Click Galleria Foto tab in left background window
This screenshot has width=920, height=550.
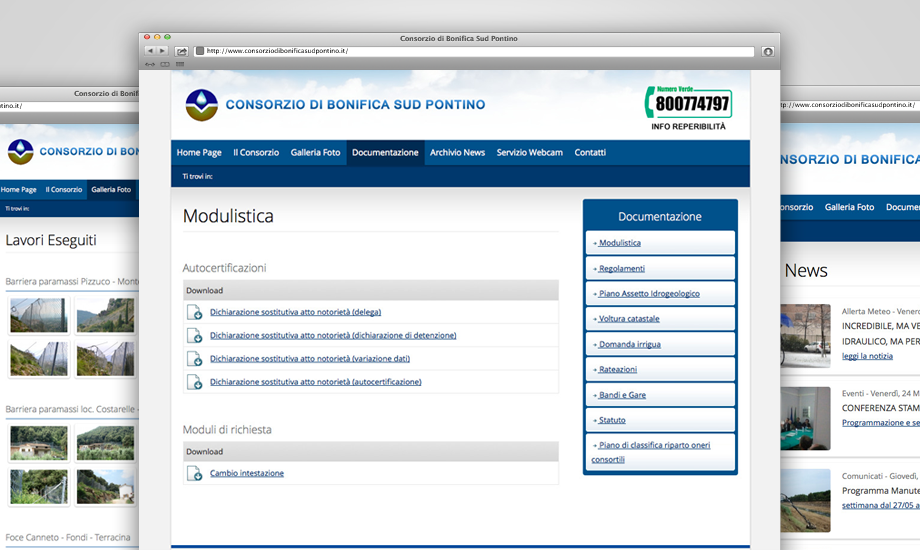pyautogui.click(x=111, y=190)
